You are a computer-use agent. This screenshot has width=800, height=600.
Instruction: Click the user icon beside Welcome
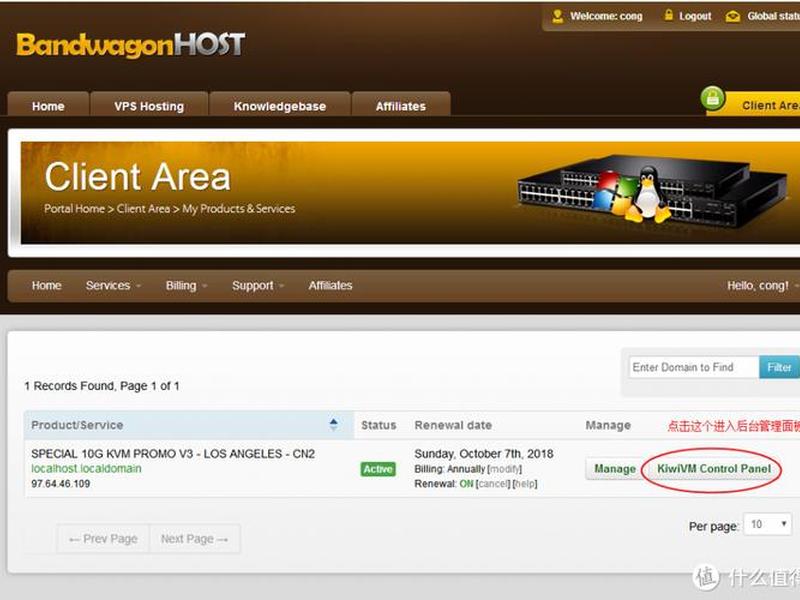click(x=557, y=16)
